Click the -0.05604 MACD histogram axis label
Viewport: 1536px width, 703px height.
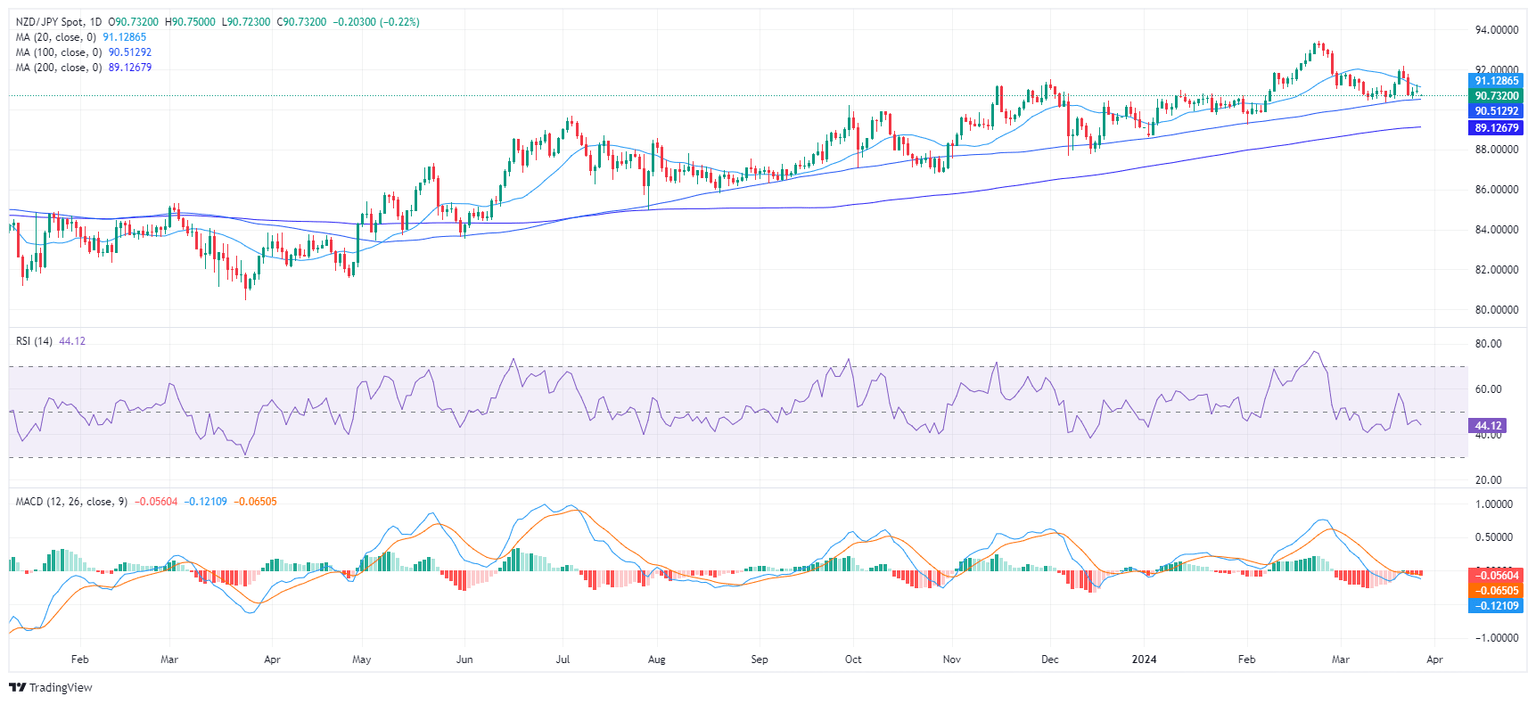[1497, 576]
